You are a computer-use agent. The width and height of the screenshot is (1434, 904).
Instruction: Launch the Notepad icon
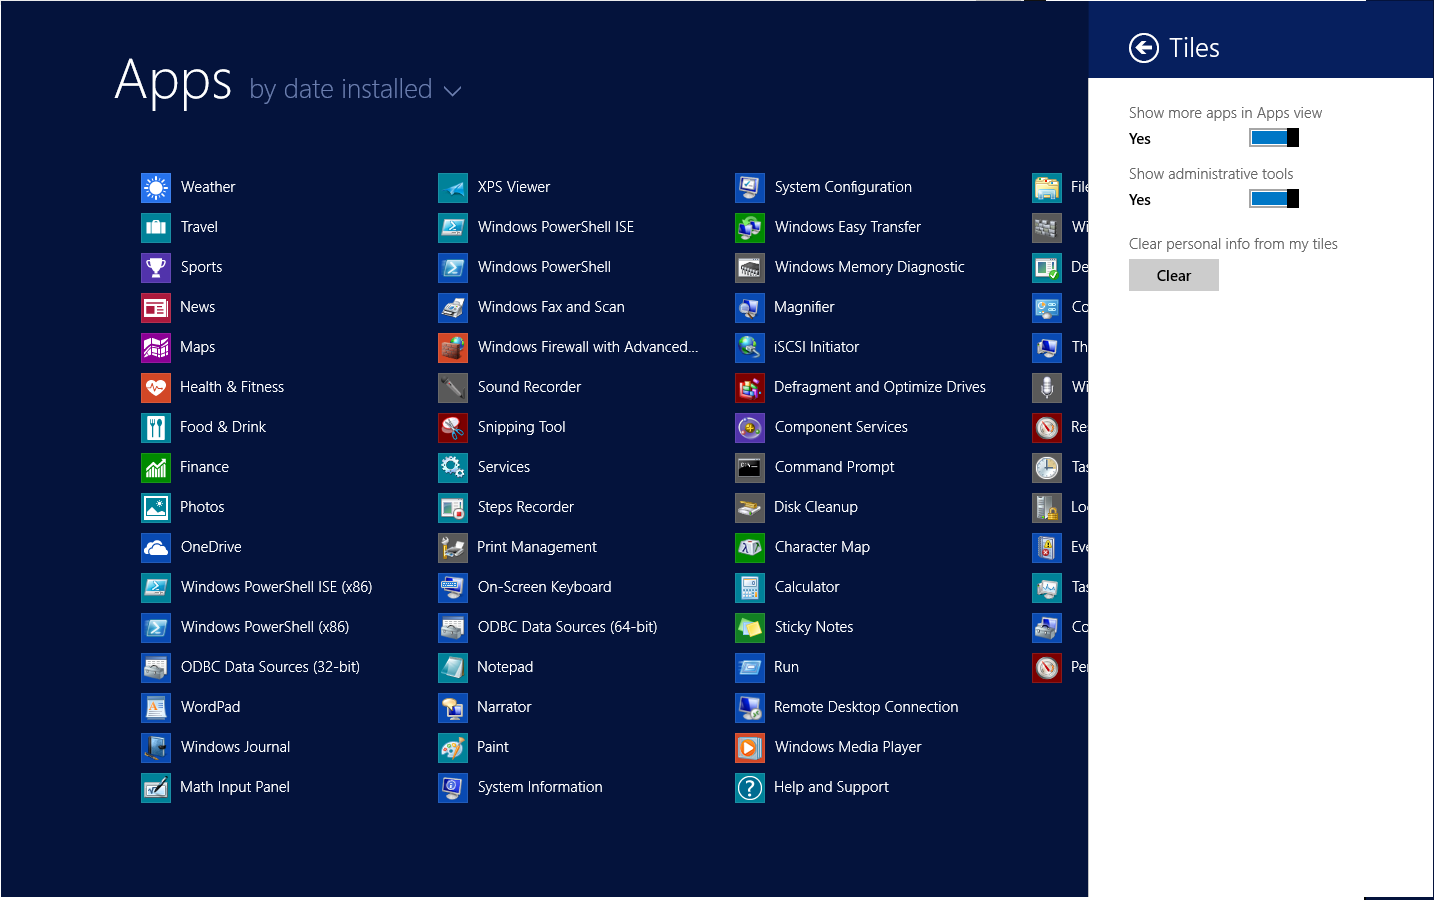(x=453, y=667)
